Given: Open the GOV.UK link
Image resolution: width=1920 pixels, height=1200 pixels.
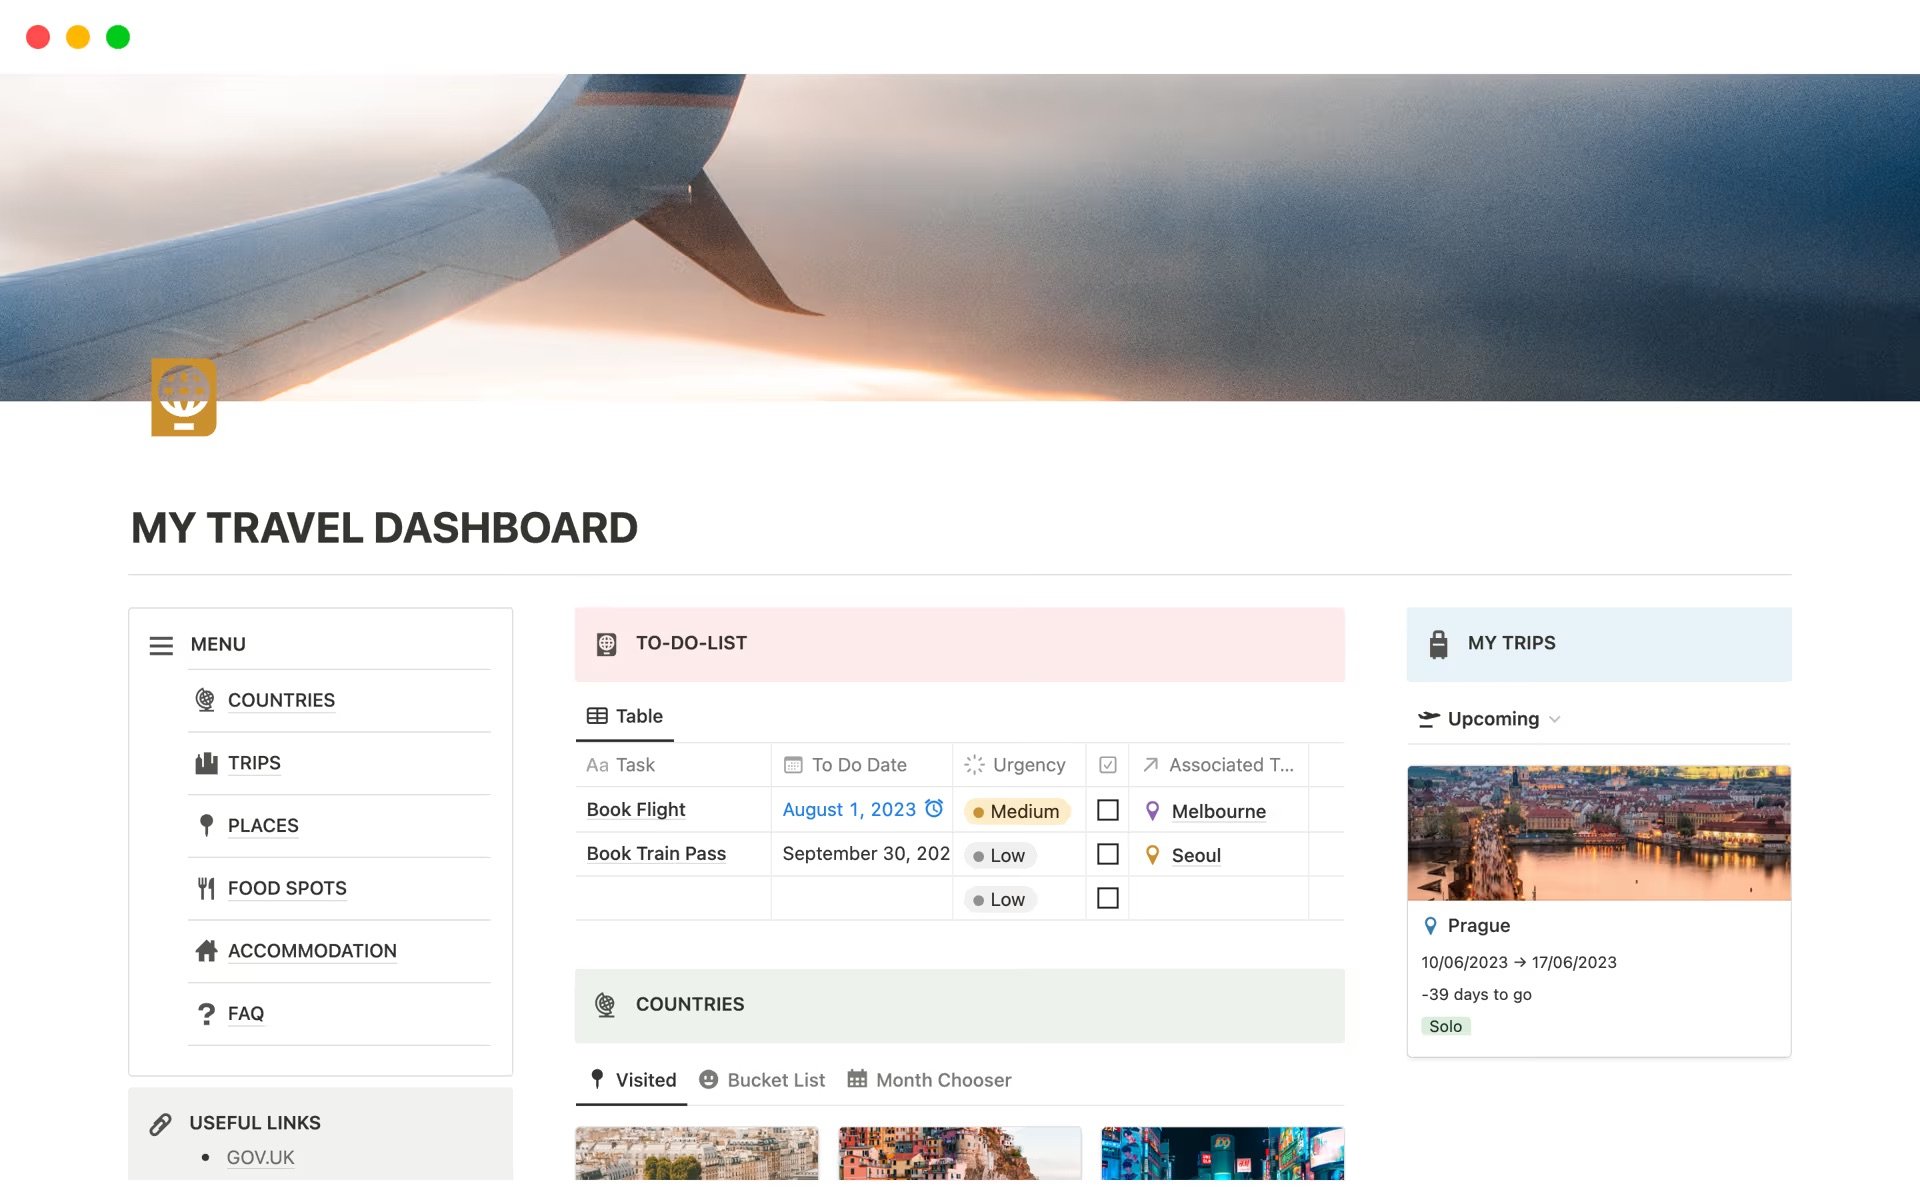Looking at the screenshot, I should (x=259, y=1157).
